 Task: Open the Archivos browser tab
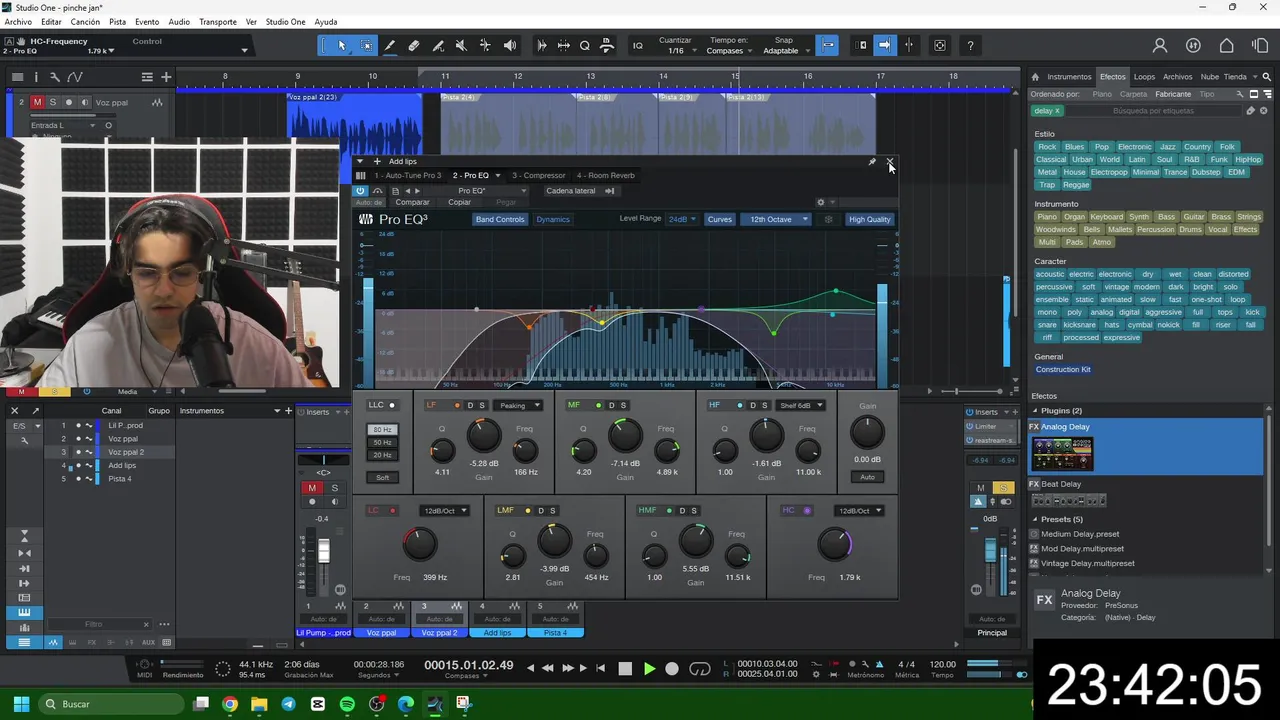coord(1178,76)
